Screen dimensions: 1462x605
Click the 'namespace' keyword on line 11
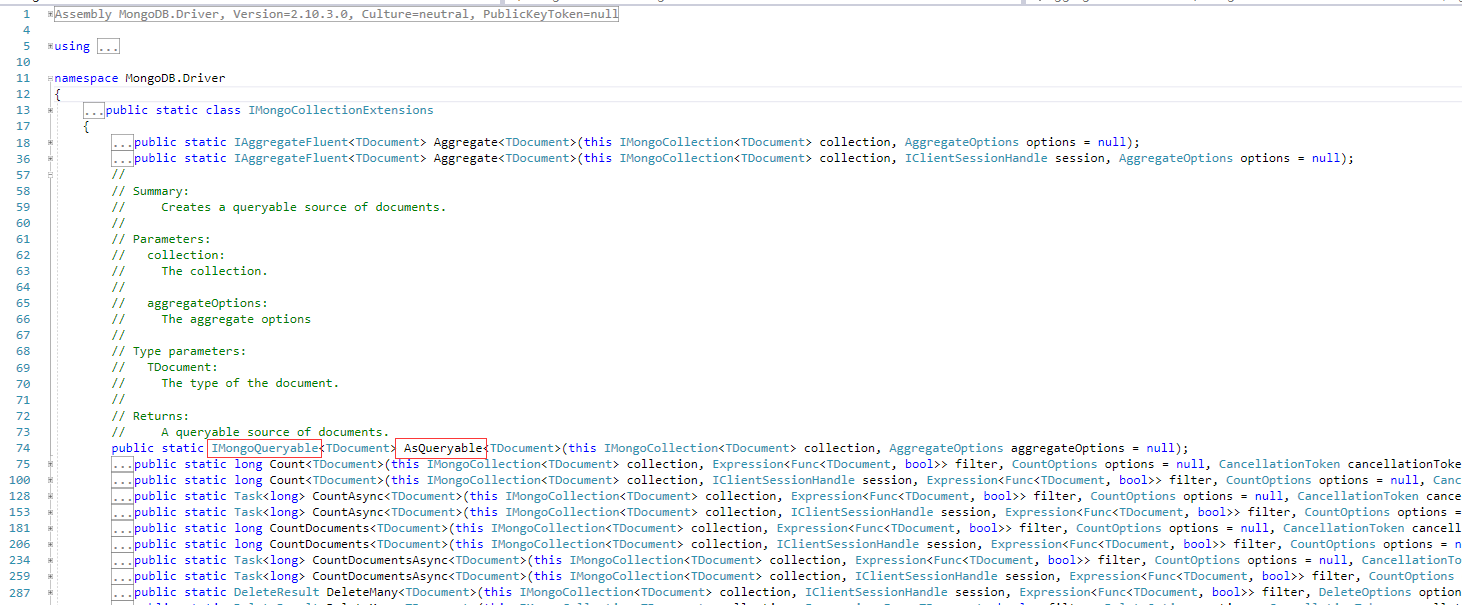coord(86,78)
